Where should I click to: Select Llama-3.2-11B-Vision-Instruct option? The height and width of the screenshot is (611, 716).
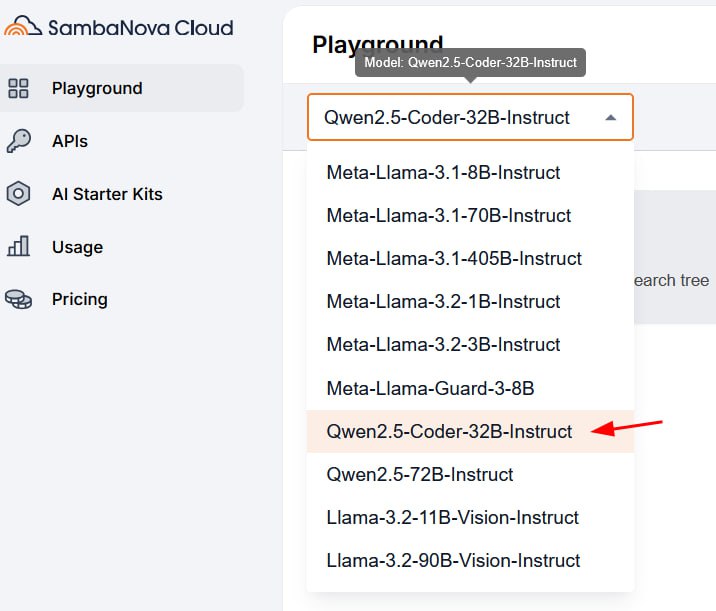click(x=452, y=517)
